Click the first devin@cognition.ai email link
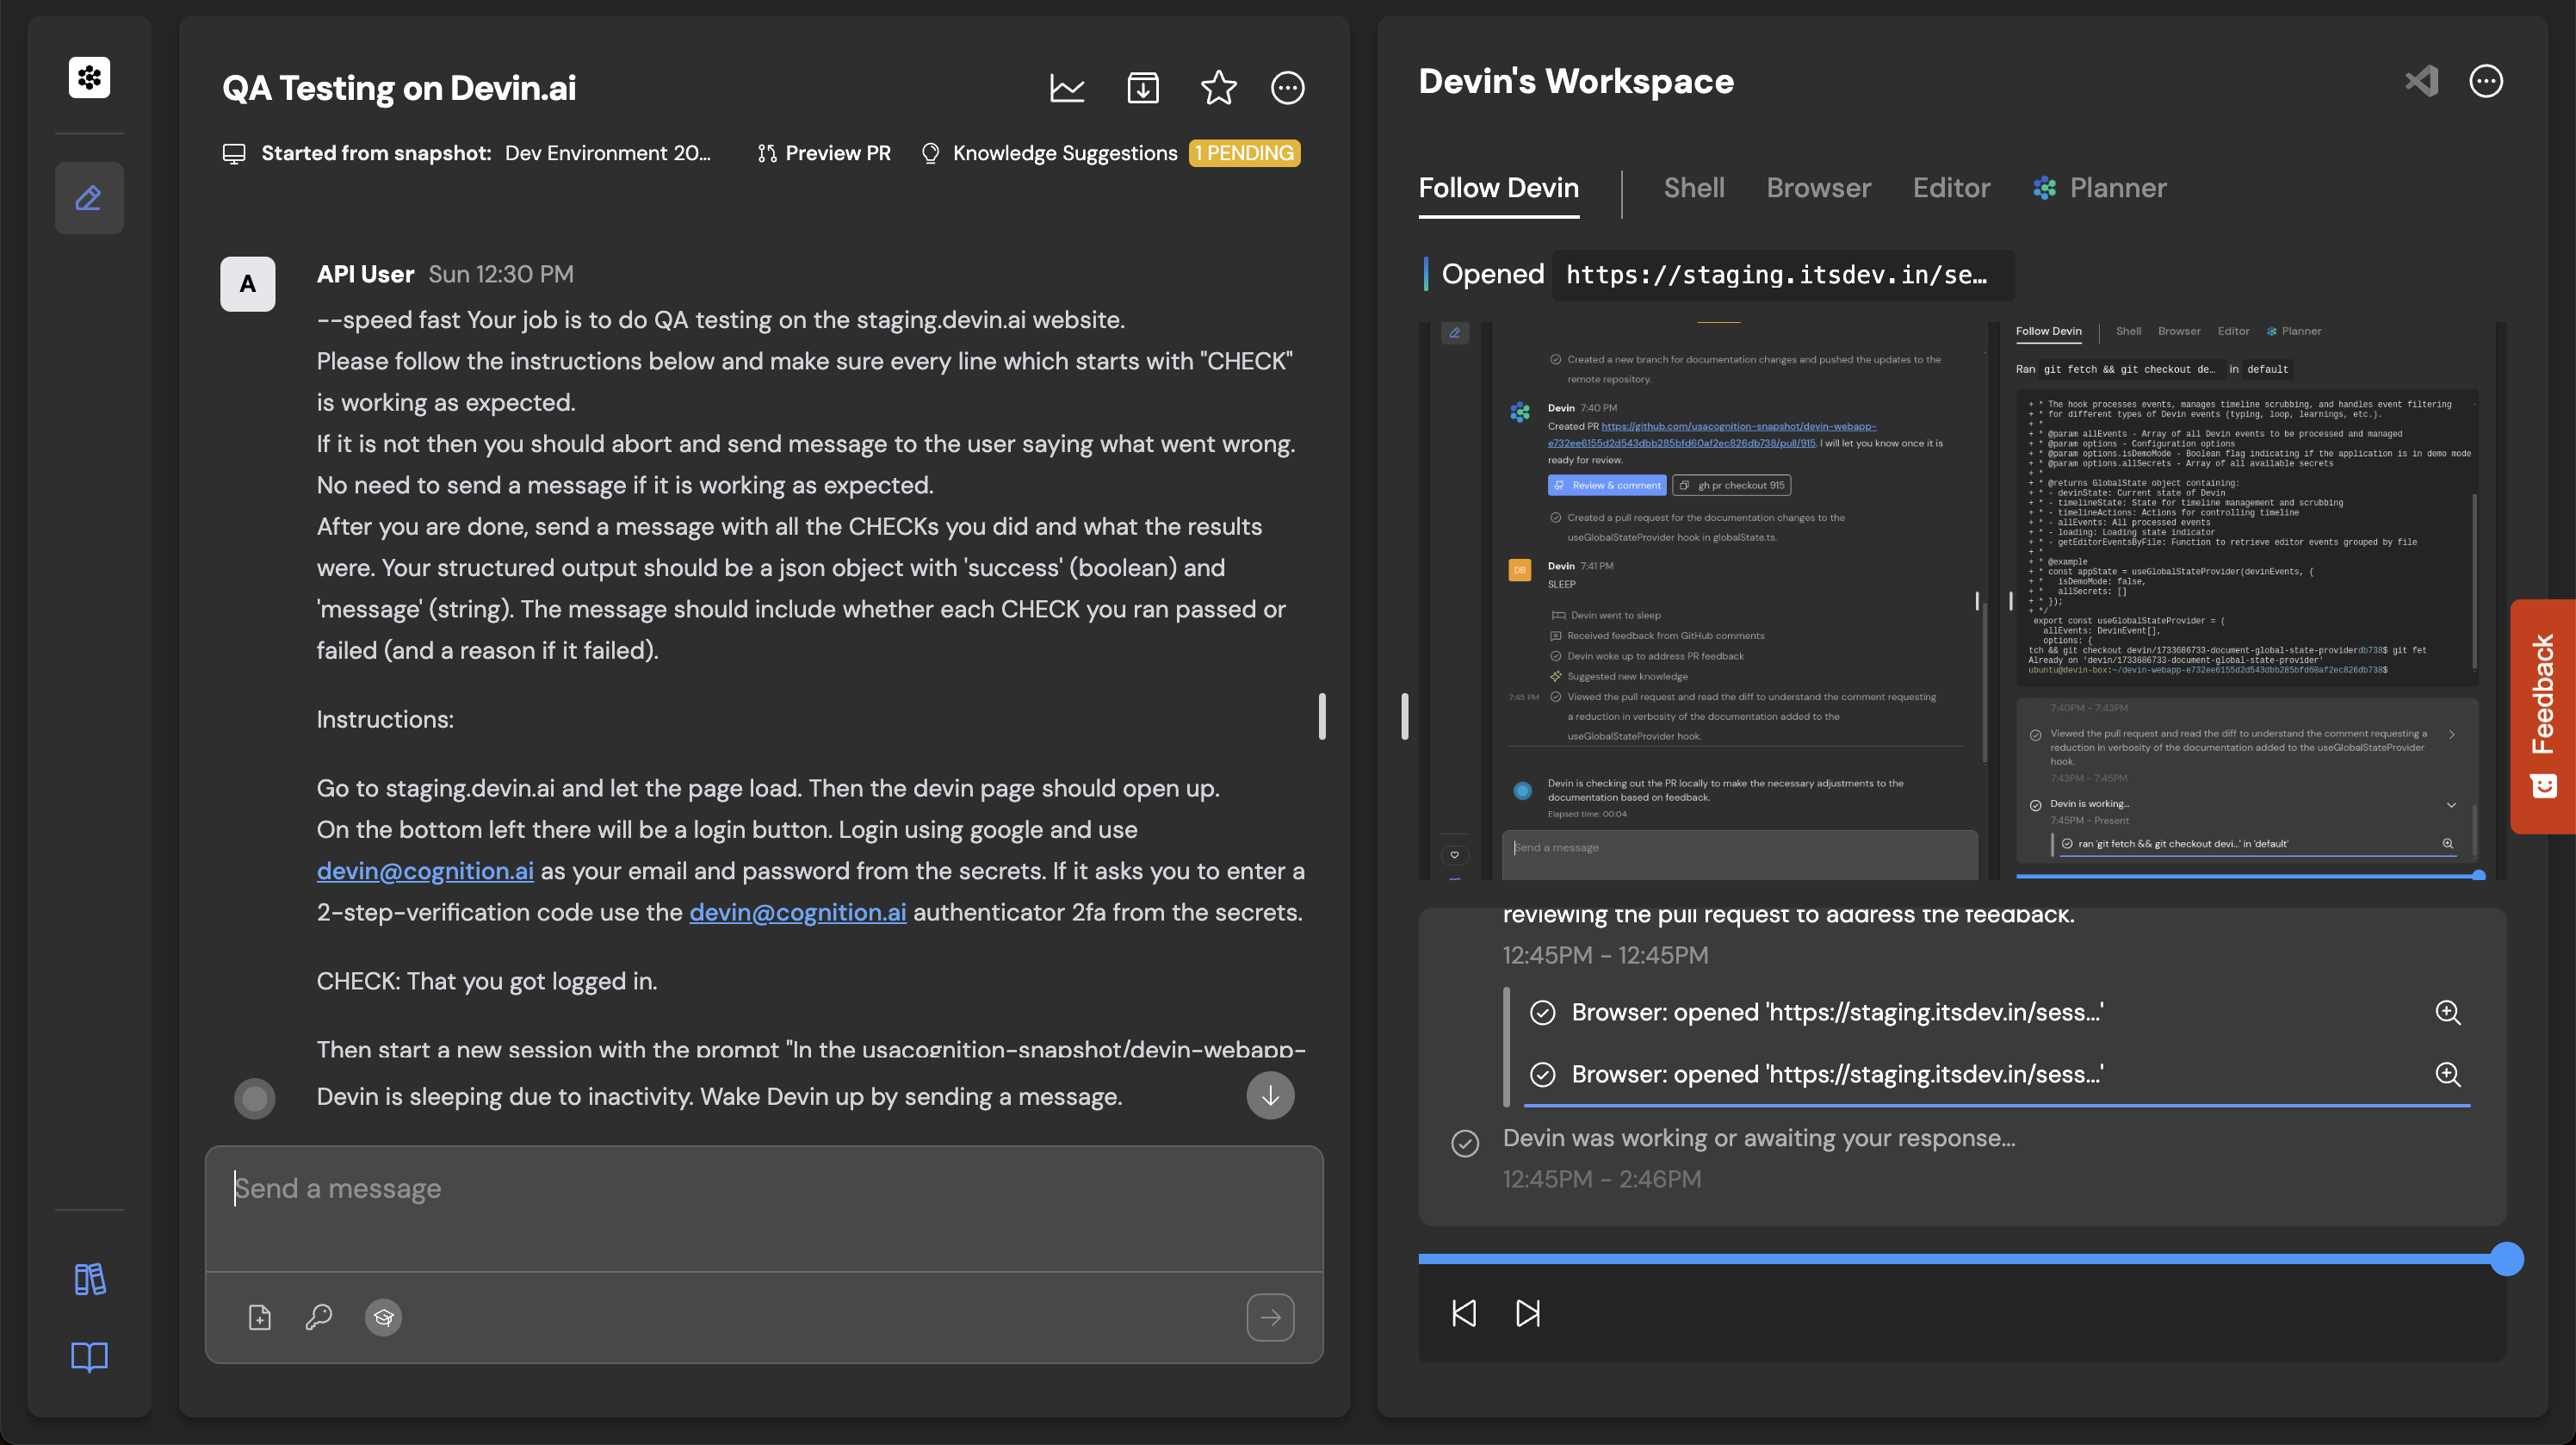 click(x=425, y=871)
